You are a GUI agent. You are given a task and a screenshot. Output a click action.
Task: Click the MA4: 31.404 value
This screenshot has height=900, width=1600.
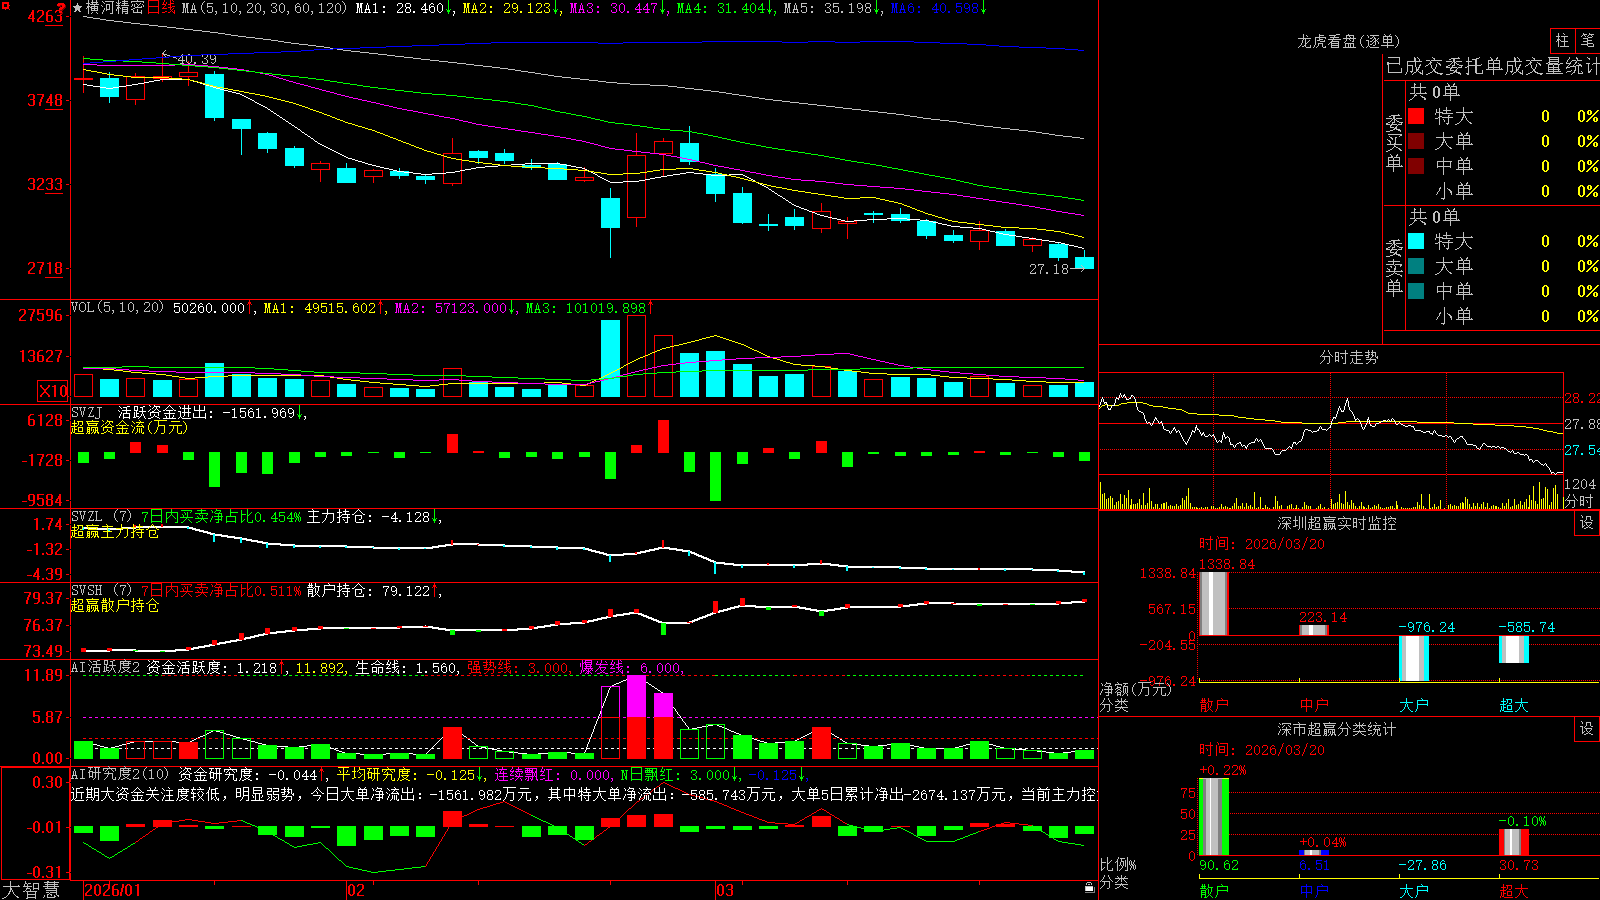pyautogui.click(x=724, y=8)
